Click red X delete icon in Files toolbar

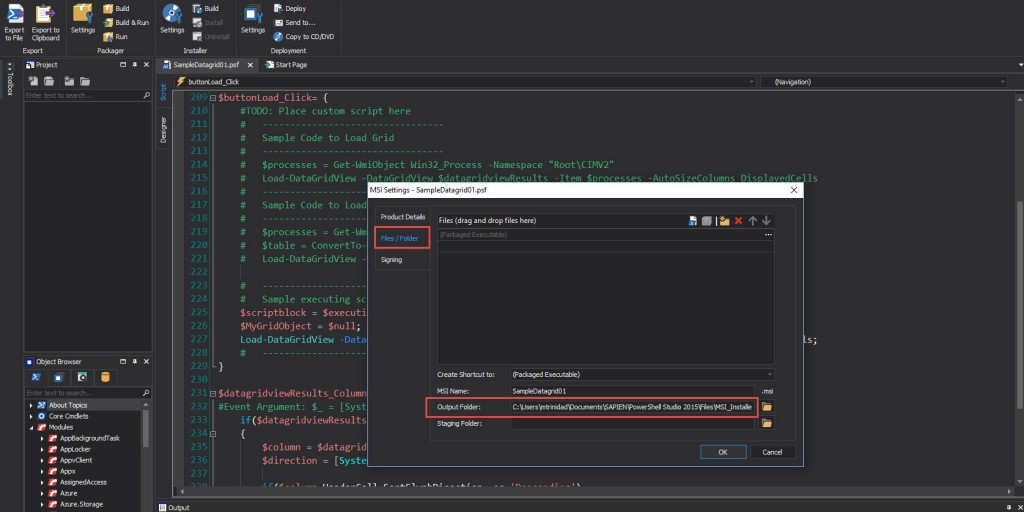click(x=739, y=221)
